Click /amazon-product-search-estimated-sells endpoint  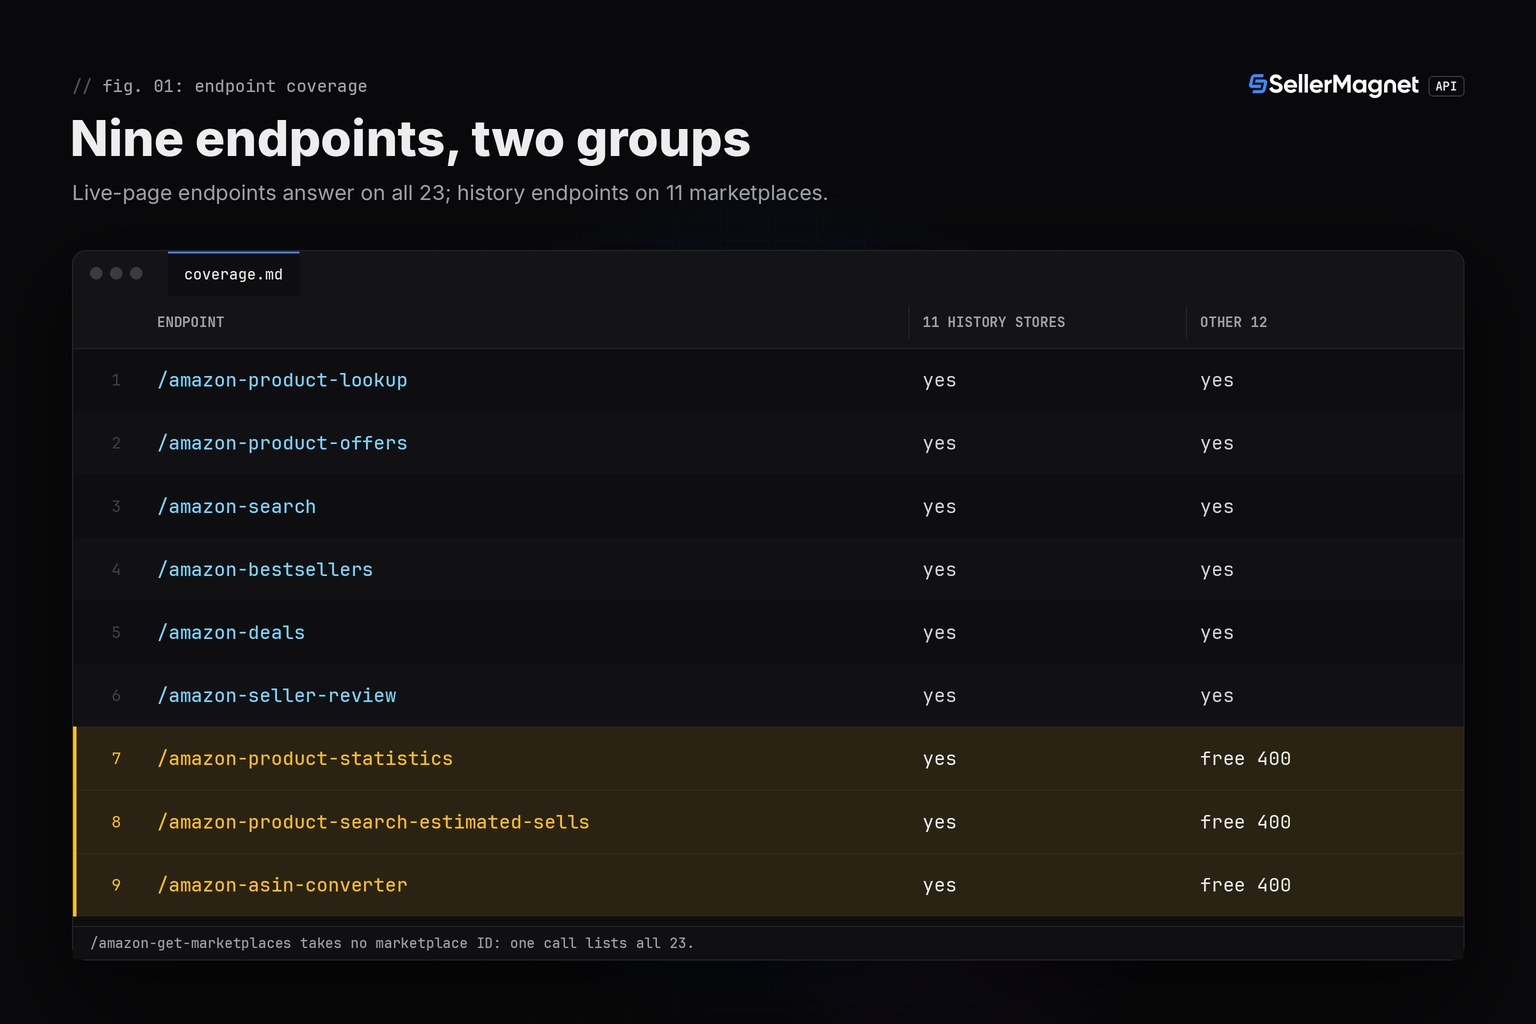[x=373, y=822]
